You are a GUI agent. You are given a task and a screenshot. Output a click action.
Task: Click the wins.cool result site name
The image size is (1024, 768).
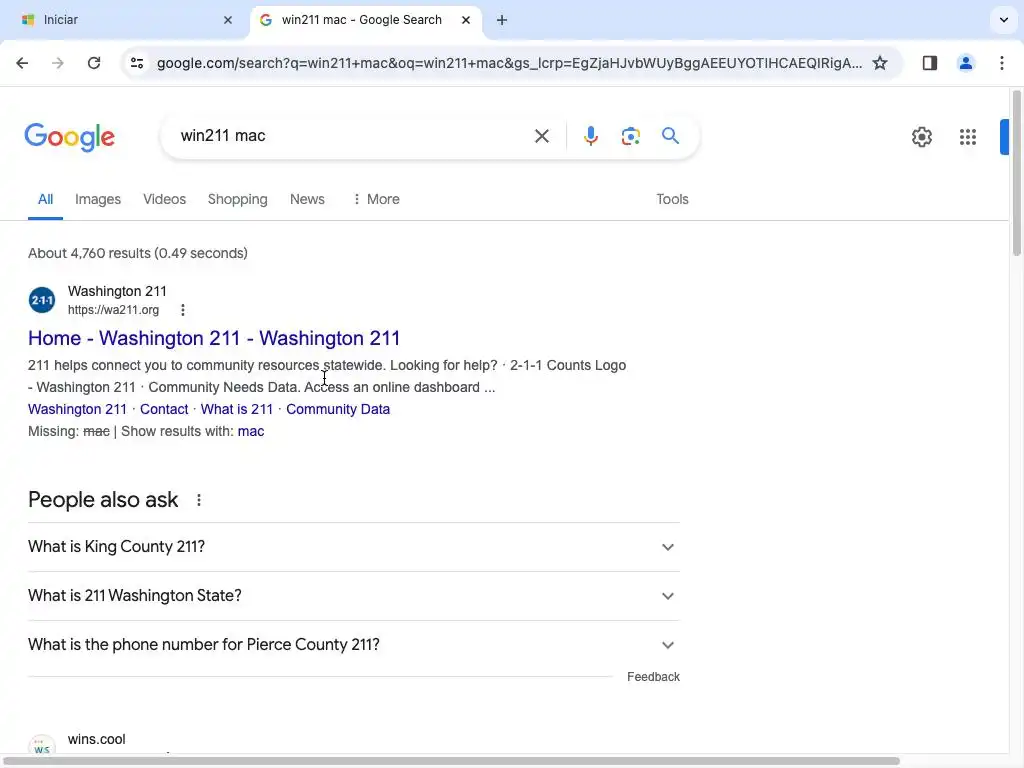pyautogui.click(x=97, y=739)
